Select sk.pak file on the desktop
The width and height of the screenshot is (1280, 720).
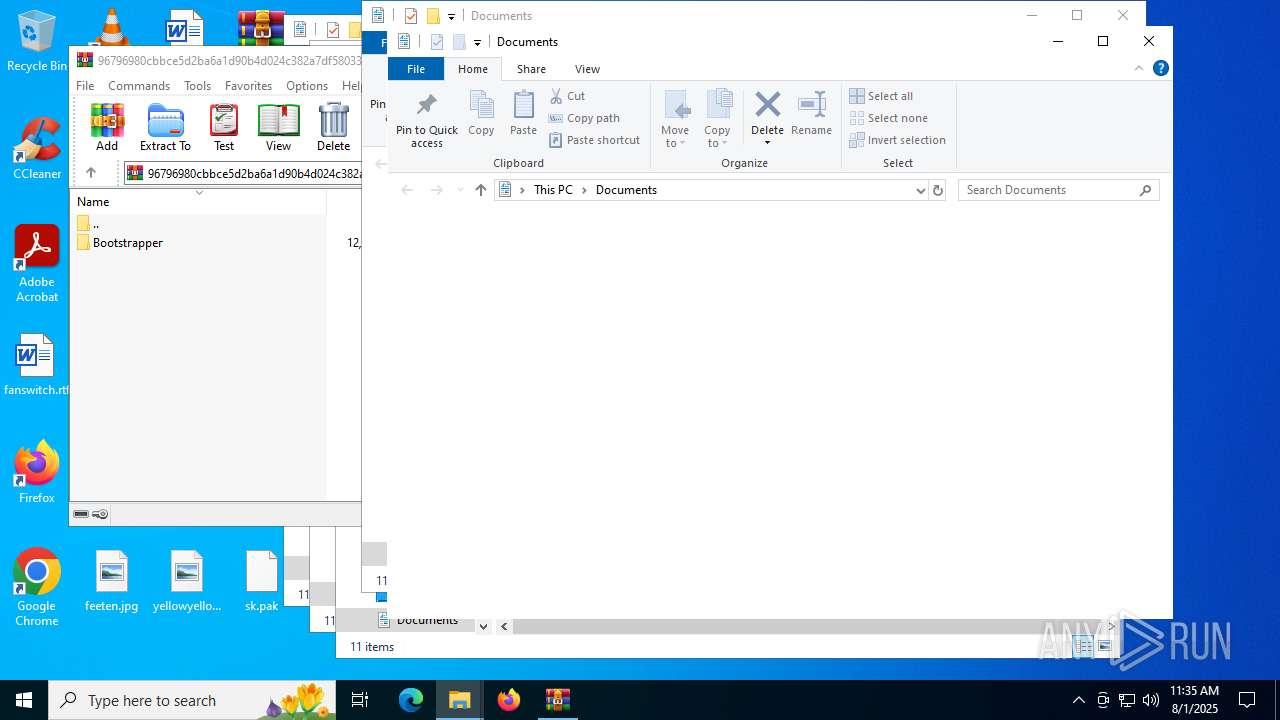tap(262, 582)
